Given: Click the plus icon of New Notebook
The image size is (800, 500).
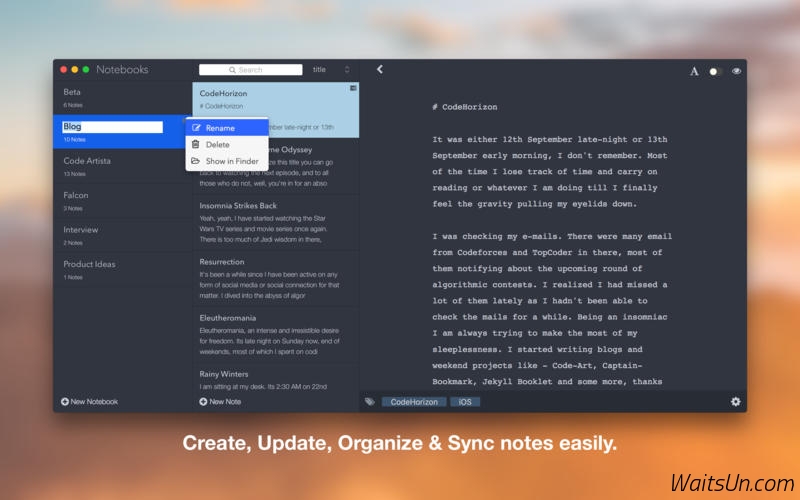Looking at the screenshot, I should pyautogui.click(x=65, y=402).
